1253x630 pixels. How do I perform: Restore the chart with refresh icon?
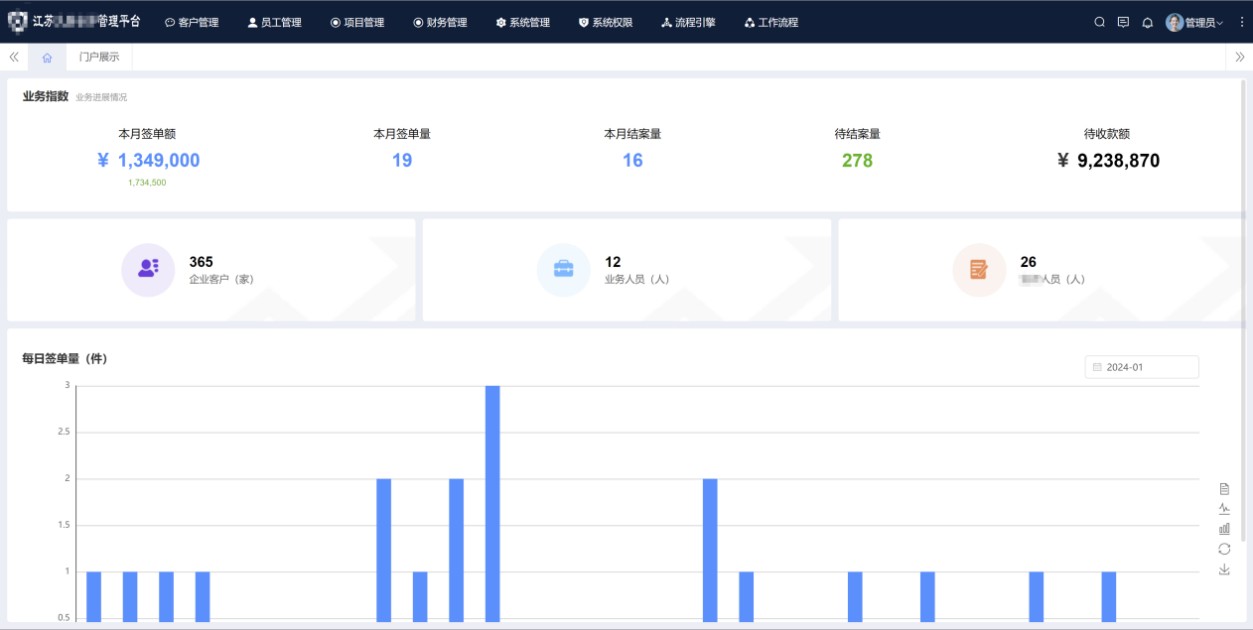tap(1224, 549)
